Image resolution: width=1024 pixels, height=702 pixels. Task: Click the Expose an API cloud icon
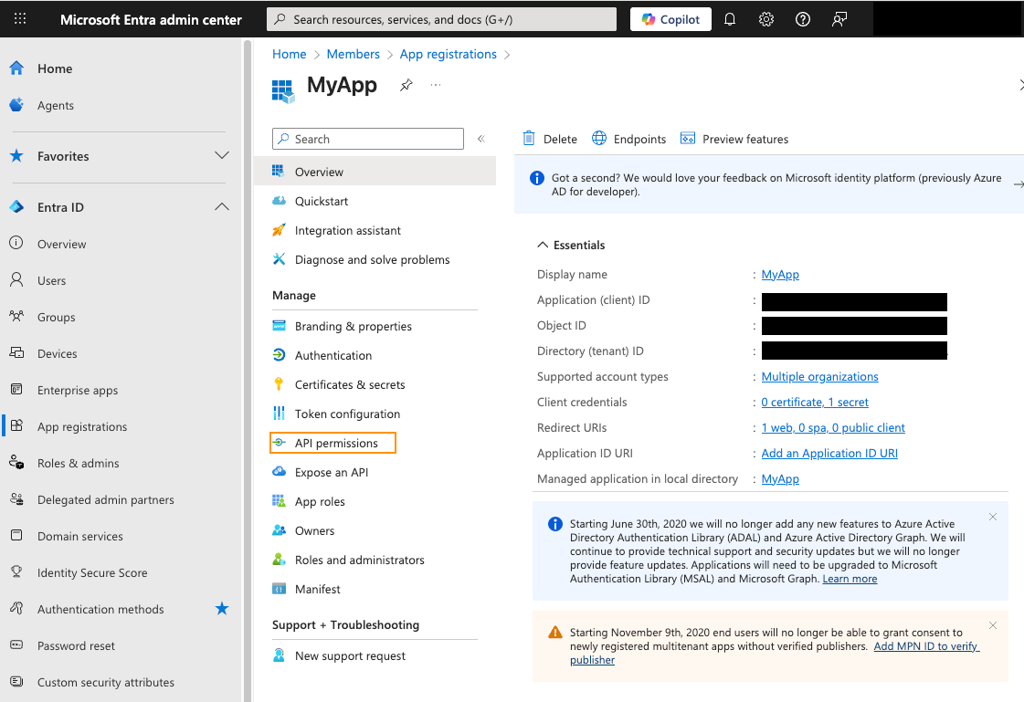(279, 471)
